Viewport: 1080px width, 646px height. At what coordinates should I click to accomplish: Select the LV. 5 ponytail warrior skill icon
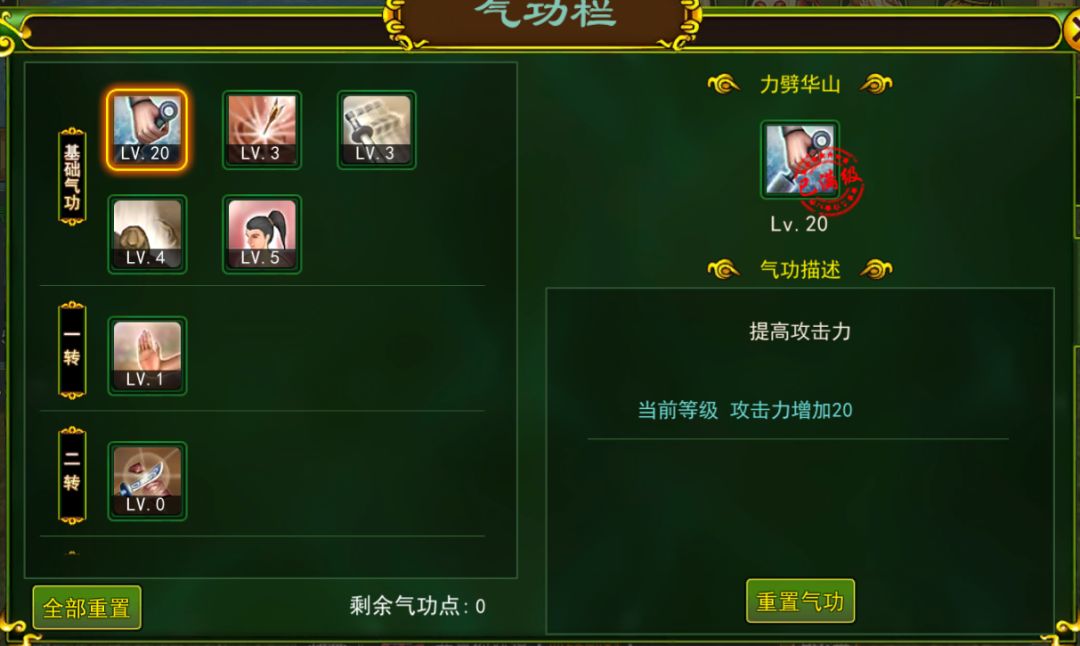tap(262, 234)
